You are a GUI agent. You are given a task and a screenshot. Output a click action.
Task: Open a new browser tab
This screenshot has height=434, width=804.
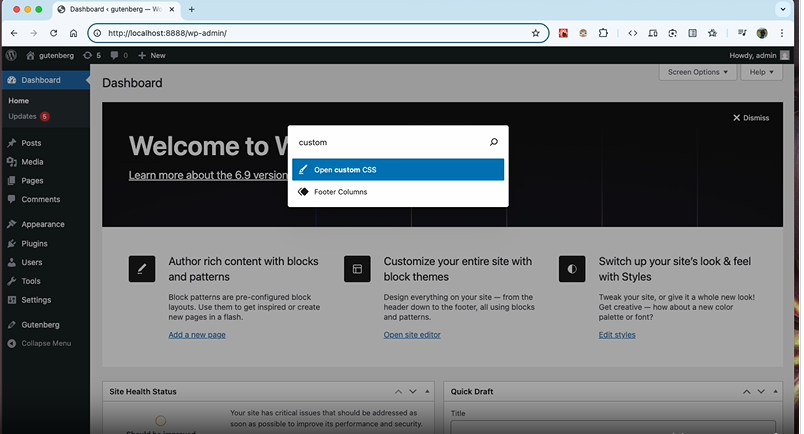191,9
